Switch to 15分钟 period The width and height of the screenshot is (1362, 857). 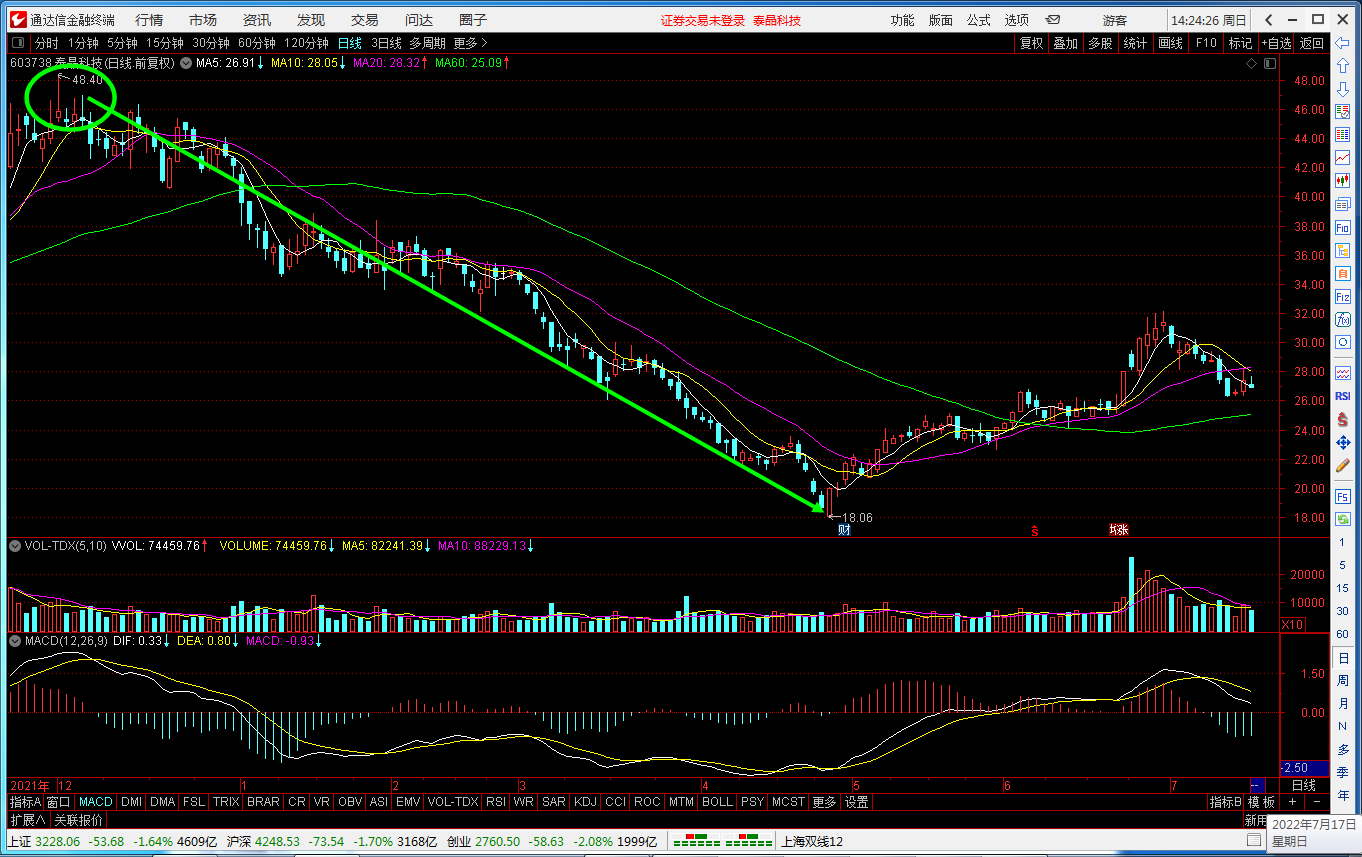(165, 43)
